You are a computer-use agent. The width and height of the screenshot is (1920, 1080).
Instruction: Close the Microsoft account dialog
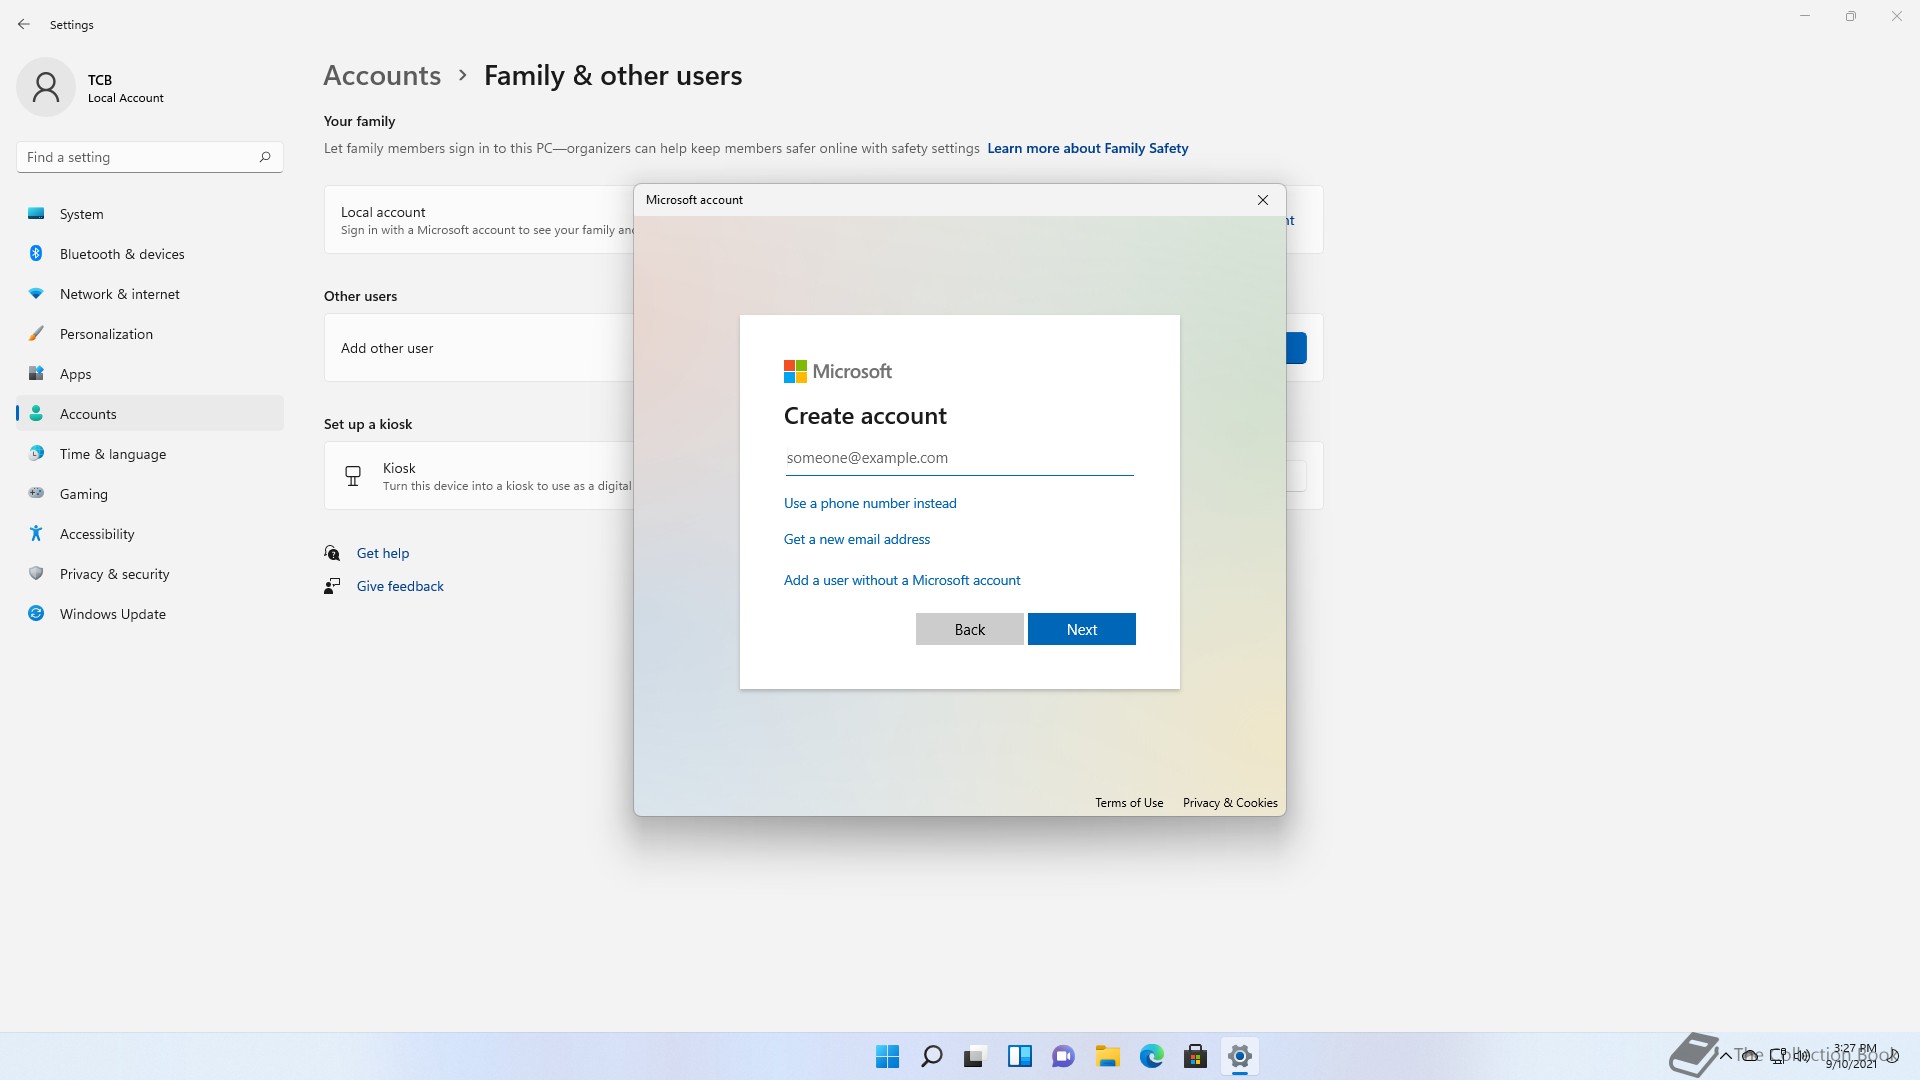(x=1263, y=200)
